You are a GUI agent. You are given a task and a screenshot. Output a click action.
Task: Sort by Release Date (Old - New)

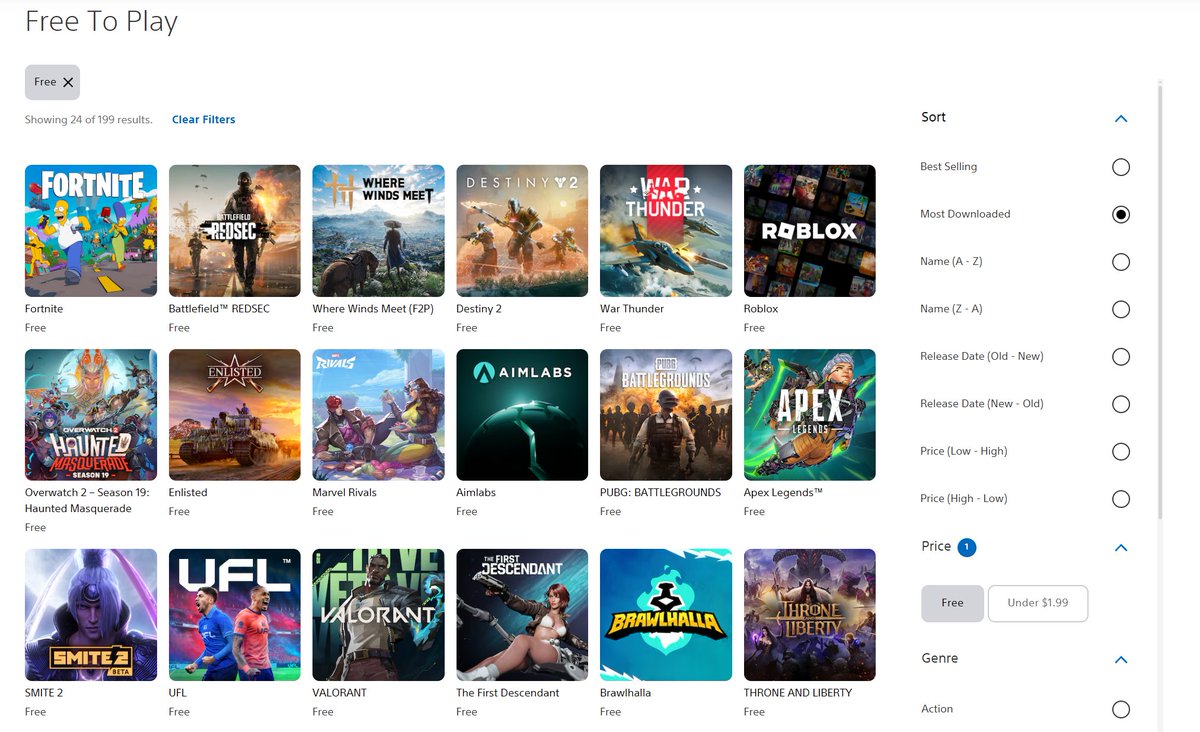click(1121, 357)
